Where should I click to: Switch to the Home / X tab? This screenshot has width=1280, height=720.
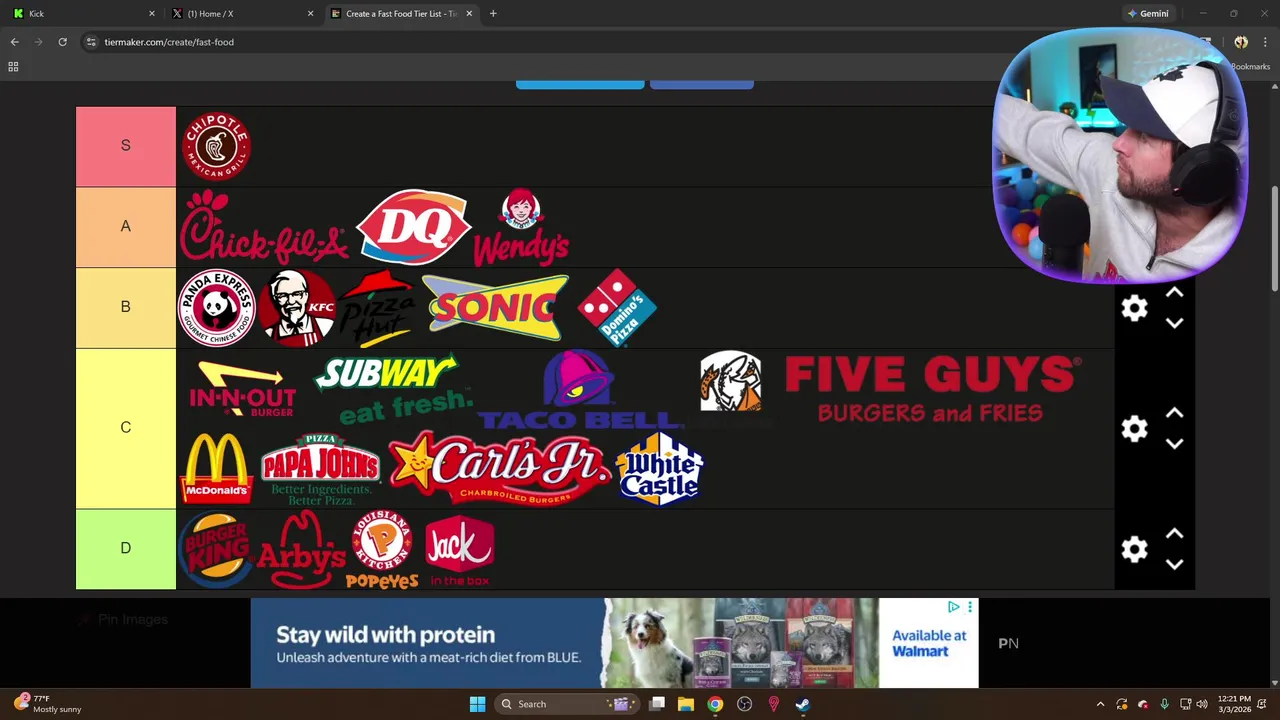(x=240, y=14)
